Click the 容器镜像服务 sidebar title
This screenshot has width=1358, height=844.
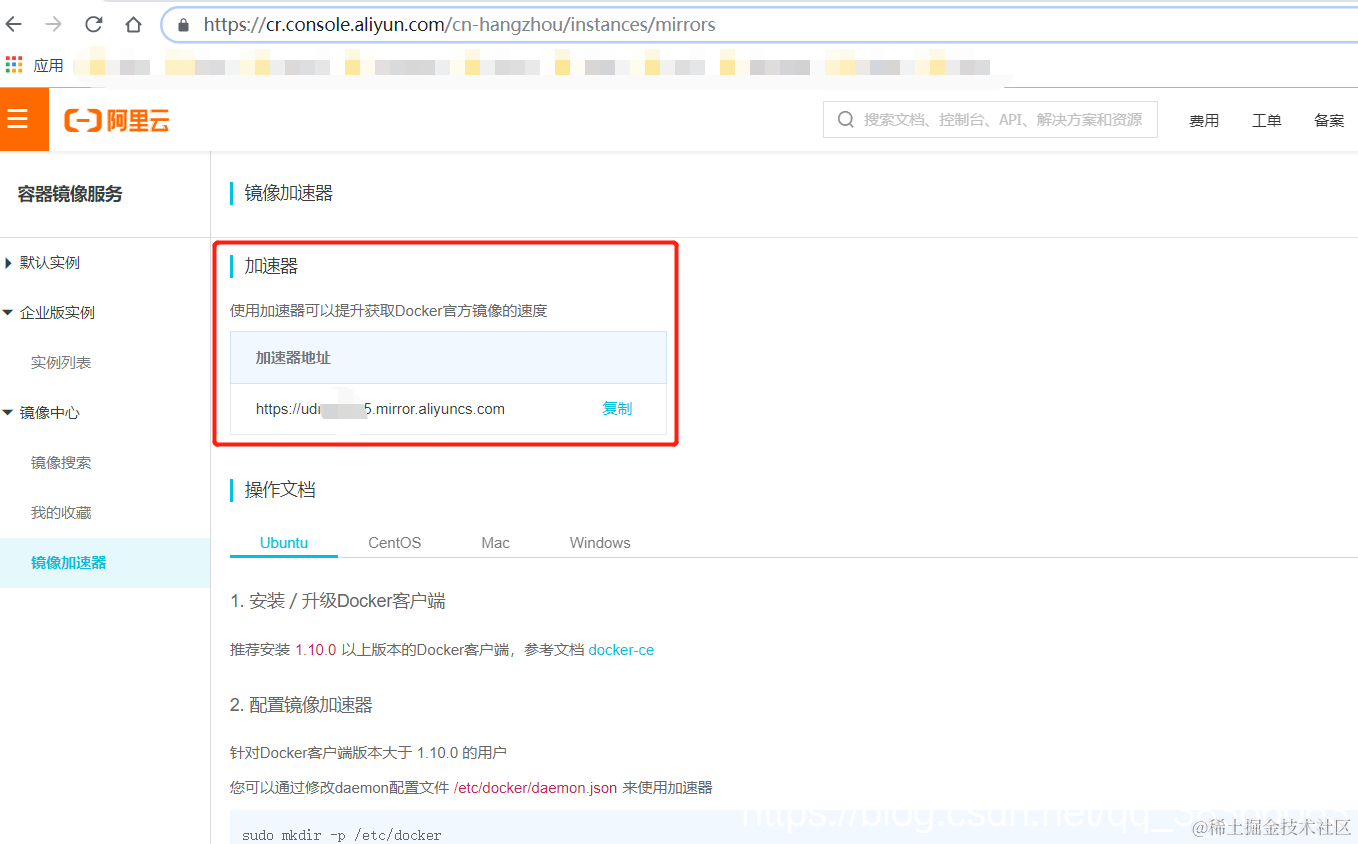pyautogui.click(x=70, y=194)
